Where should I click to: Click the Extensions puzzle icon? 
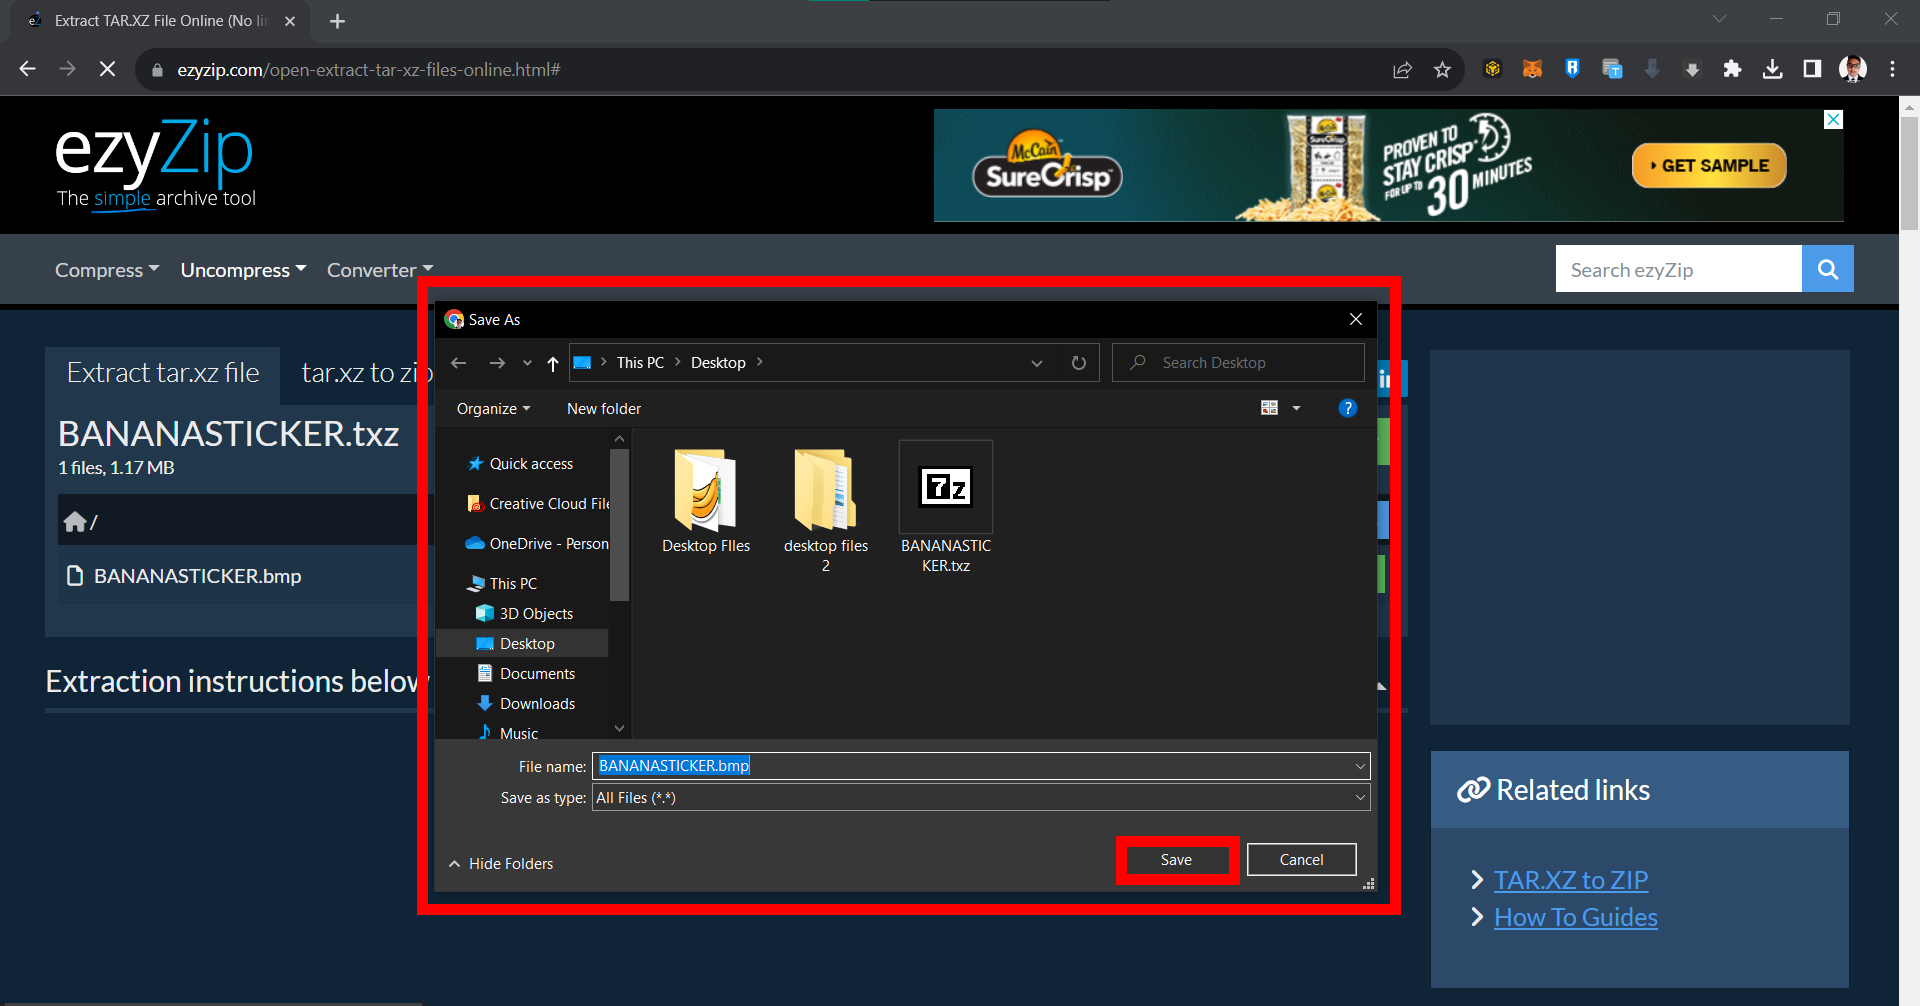click(1733, 68)
